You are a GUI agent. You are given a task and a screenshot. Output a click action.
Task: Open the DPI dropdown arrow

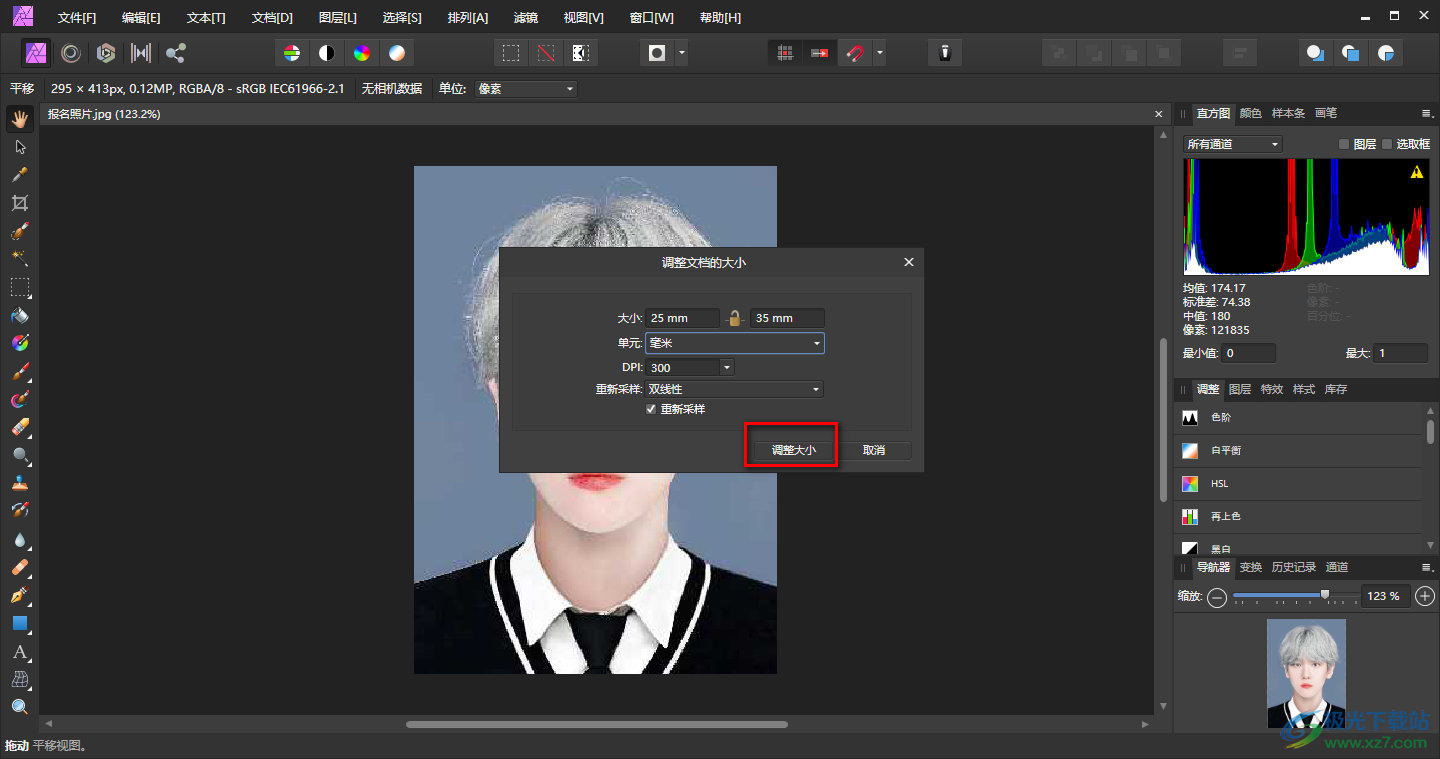point(727,367)
